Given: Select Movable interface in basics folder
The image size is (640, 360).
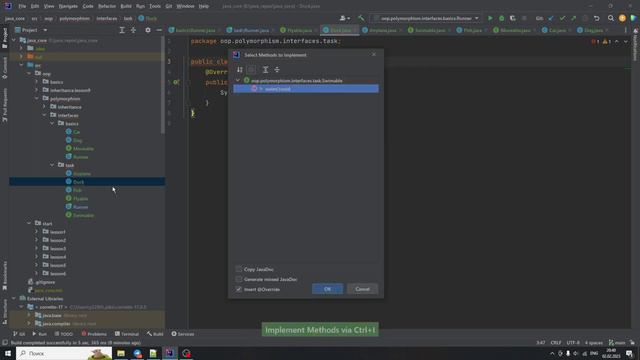Looking at the screenshot, I should [83, 149].
